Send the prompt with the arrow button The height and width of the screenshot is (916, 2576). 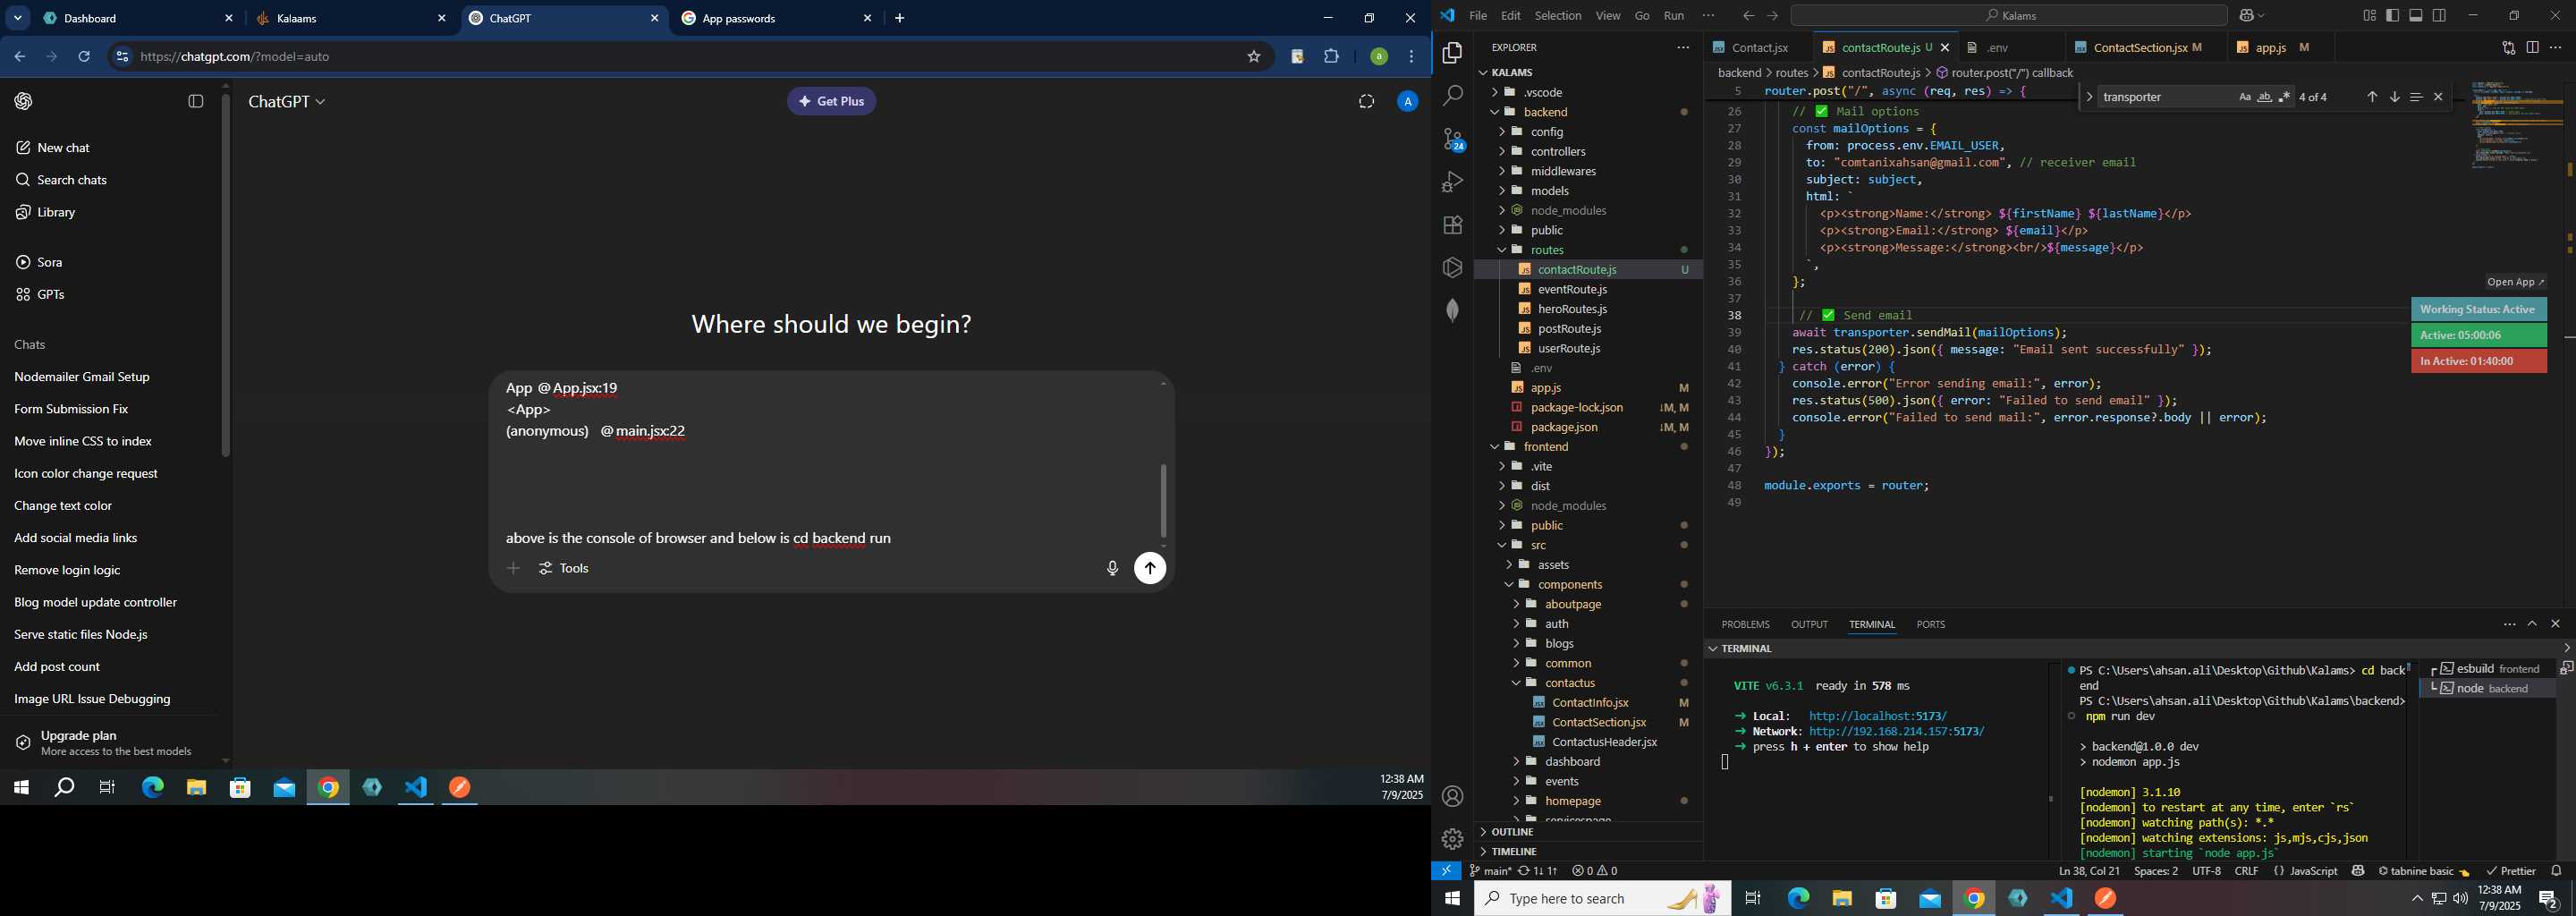point(1150,568)
